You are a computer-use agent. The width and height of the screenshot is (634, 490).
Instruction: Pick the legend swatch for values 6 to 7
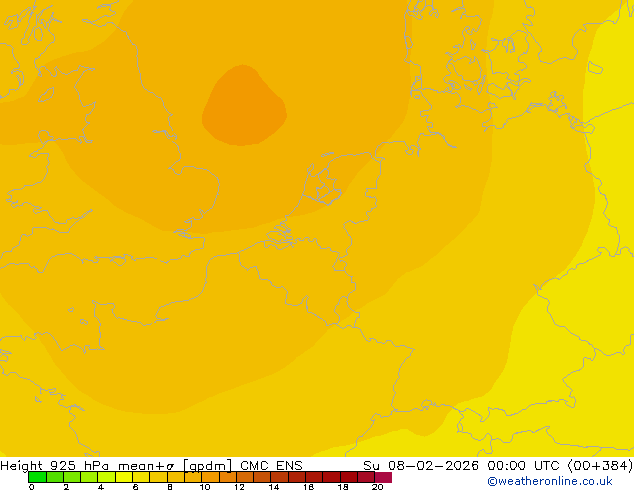[141, 477]
